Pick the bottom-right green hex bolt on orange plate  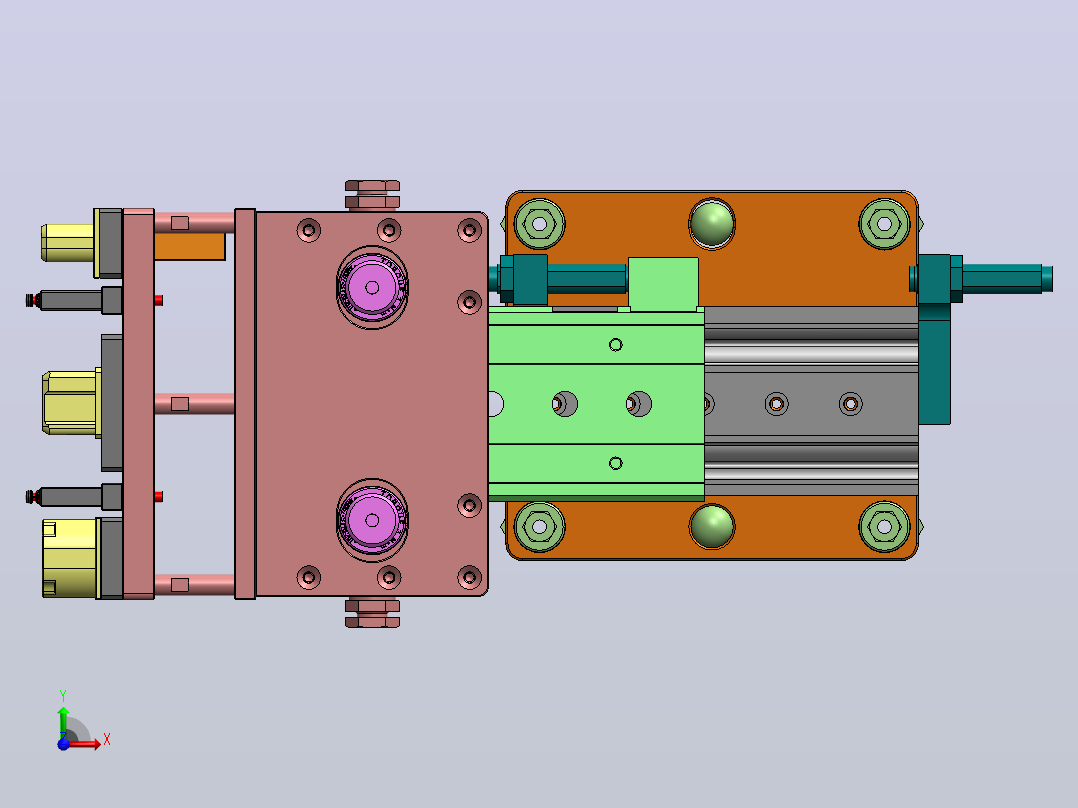885,527
